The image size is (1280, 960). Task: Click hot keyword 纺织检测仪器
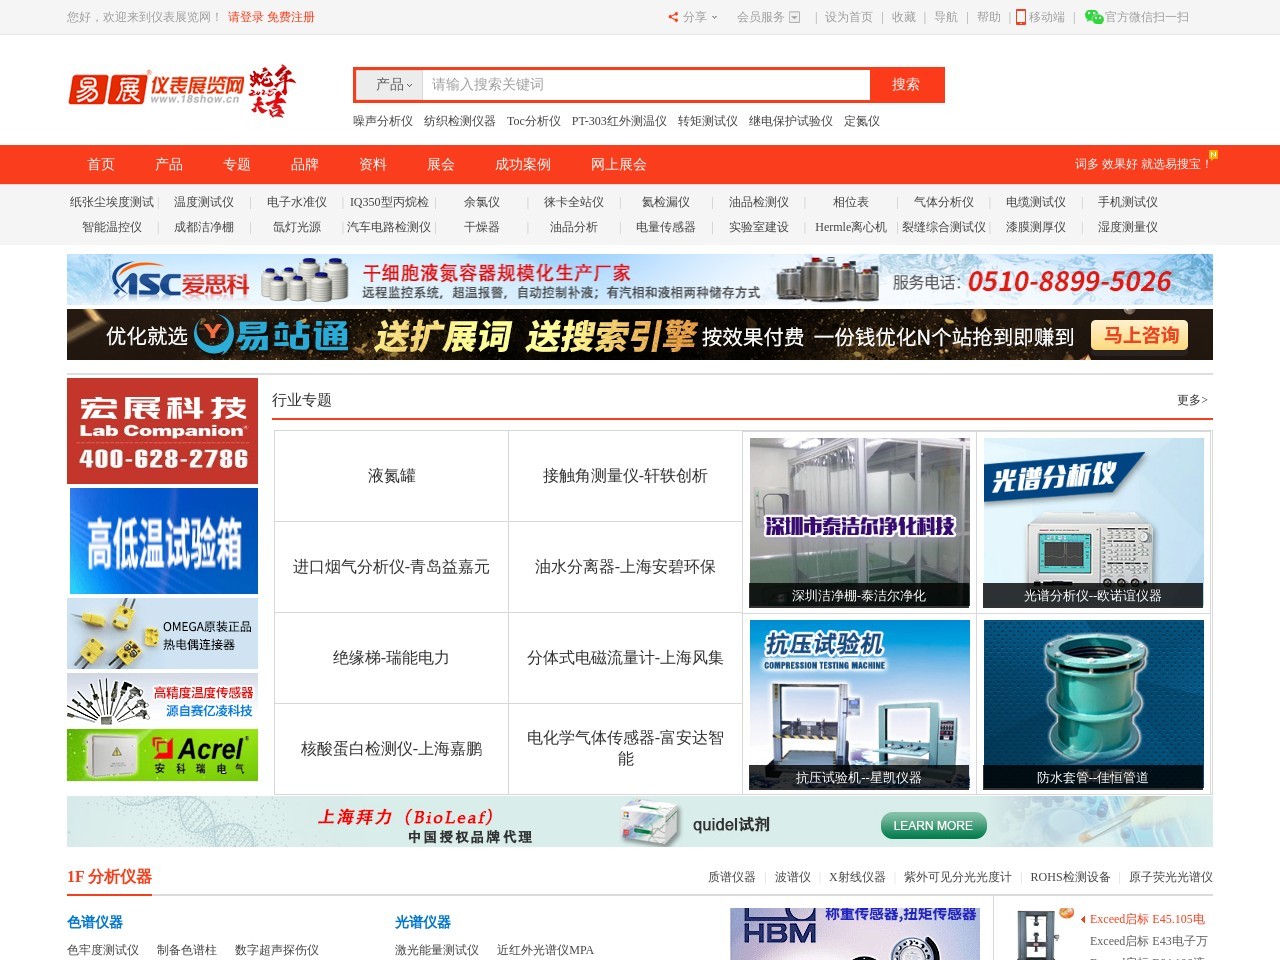460,121
